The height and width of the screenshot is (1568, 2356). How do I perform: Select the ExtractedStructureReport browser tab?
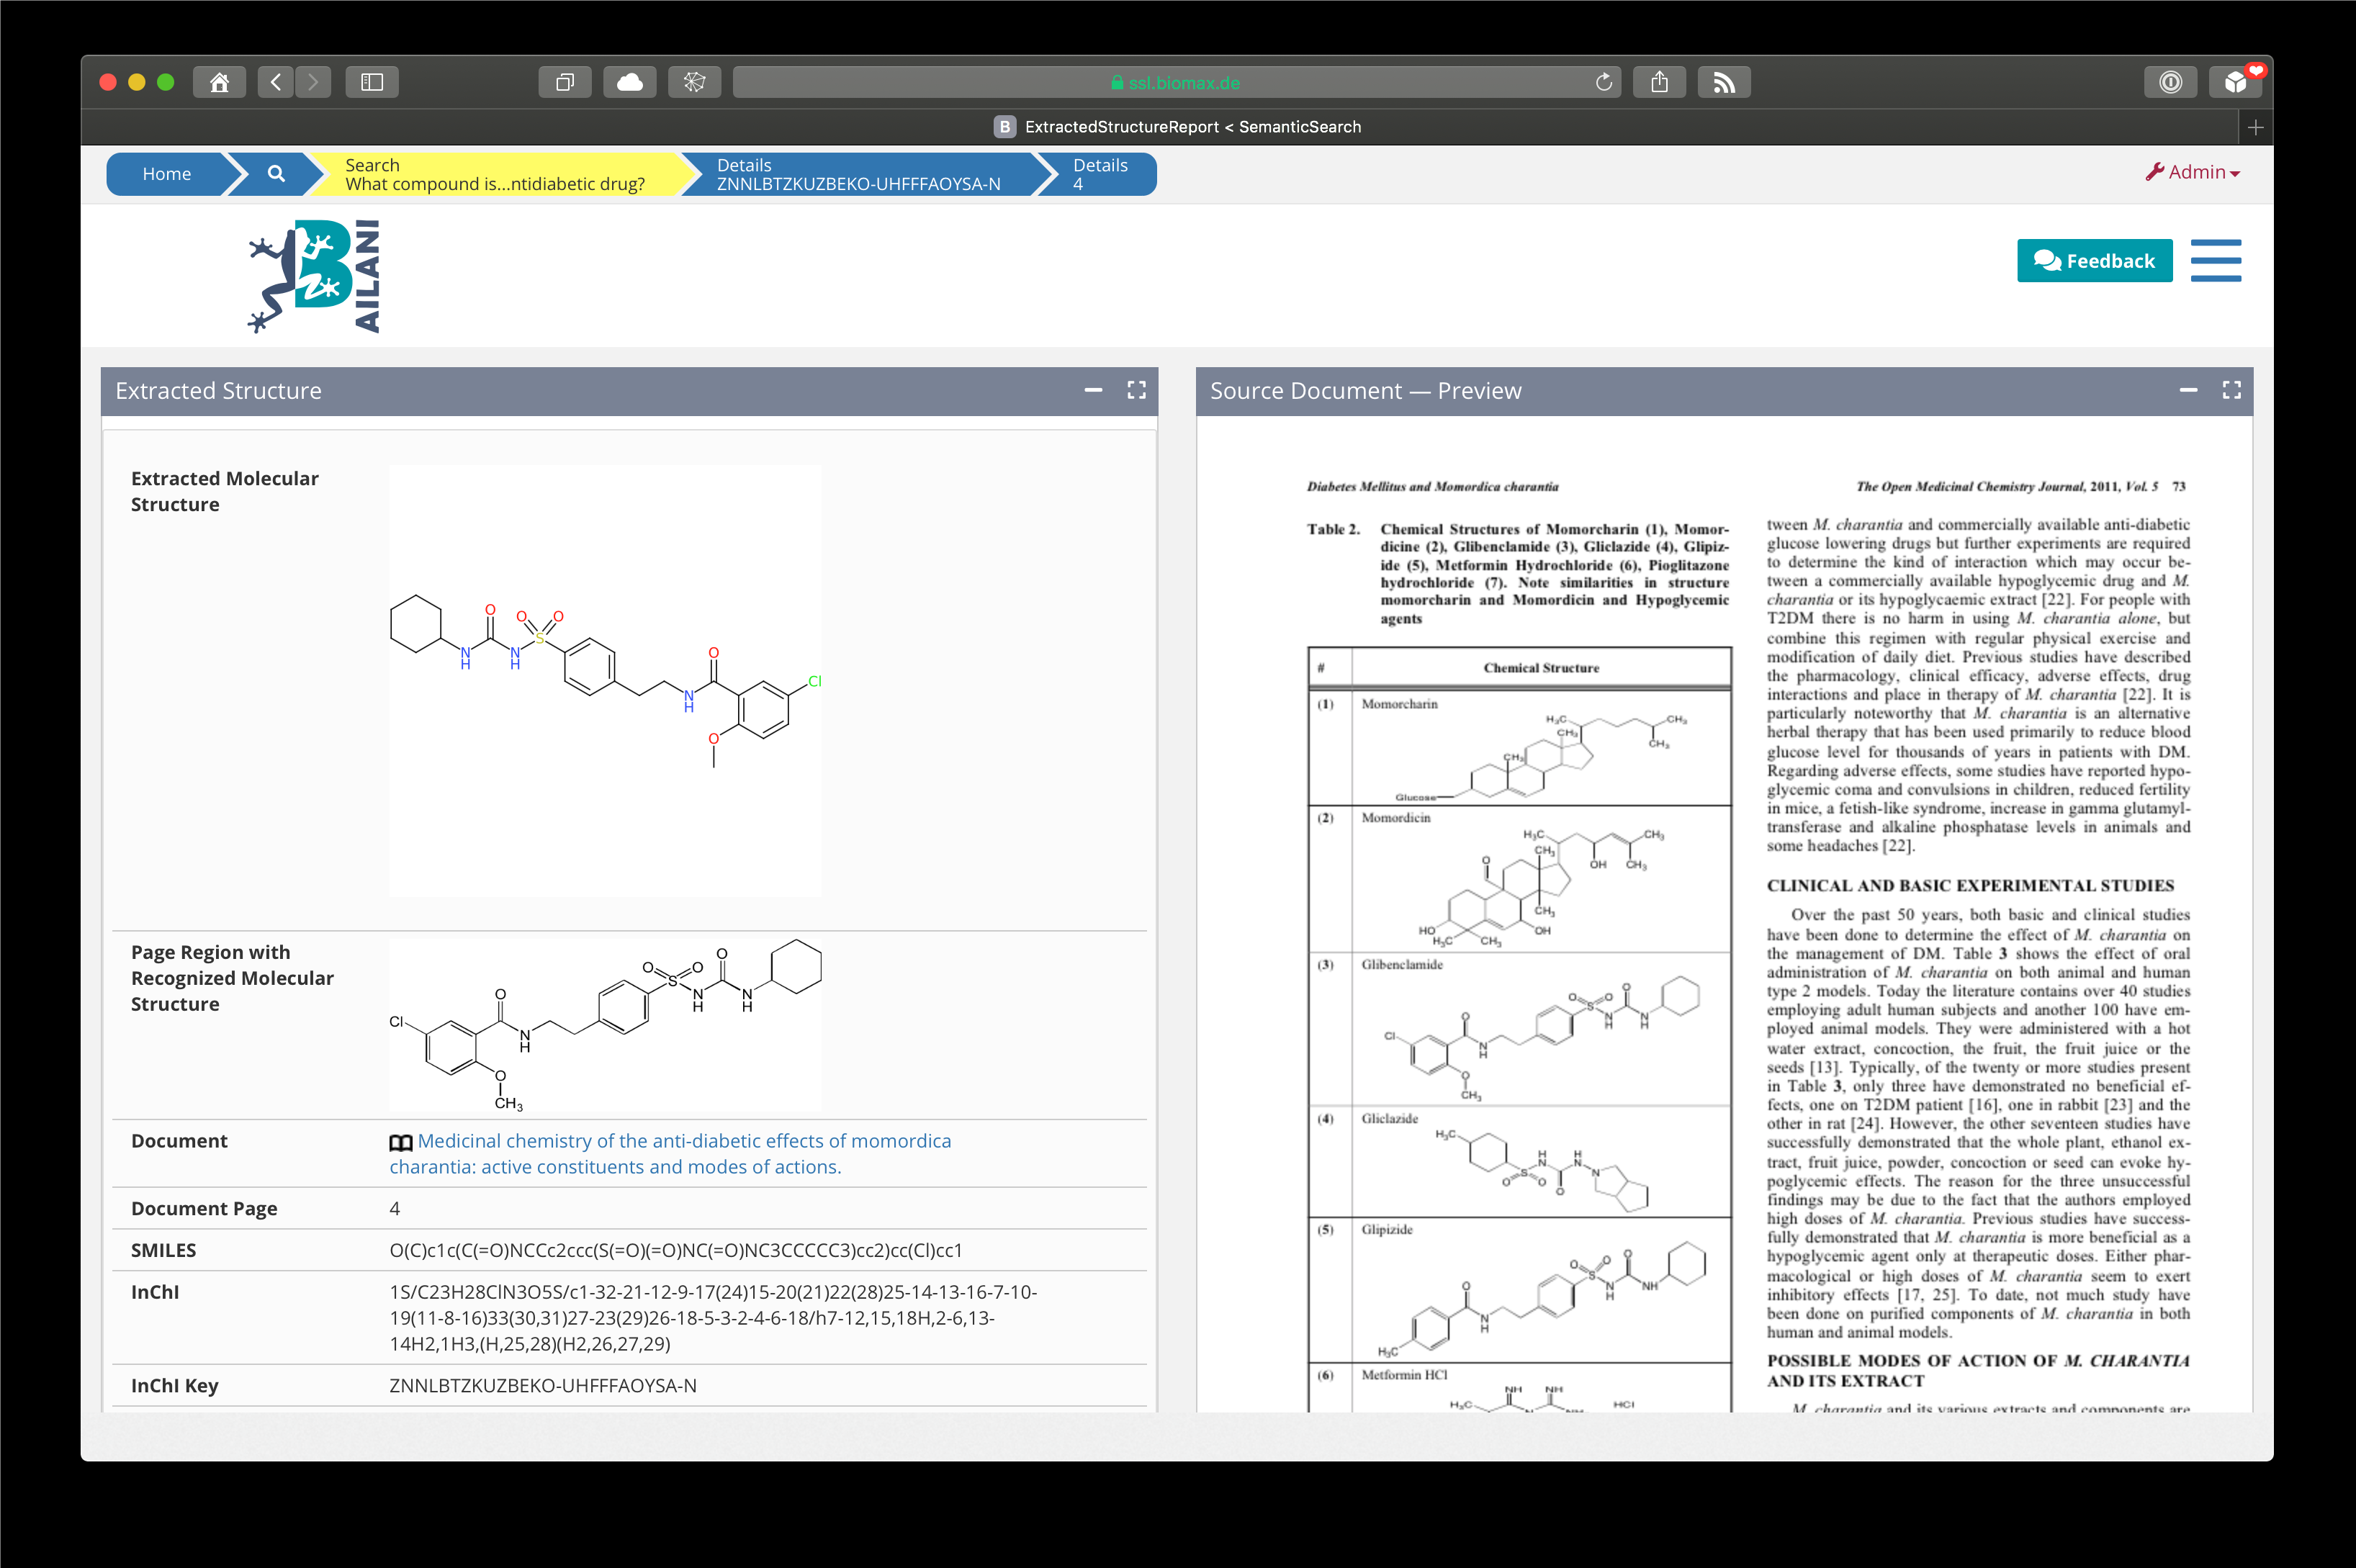(x=1177, y=127)
